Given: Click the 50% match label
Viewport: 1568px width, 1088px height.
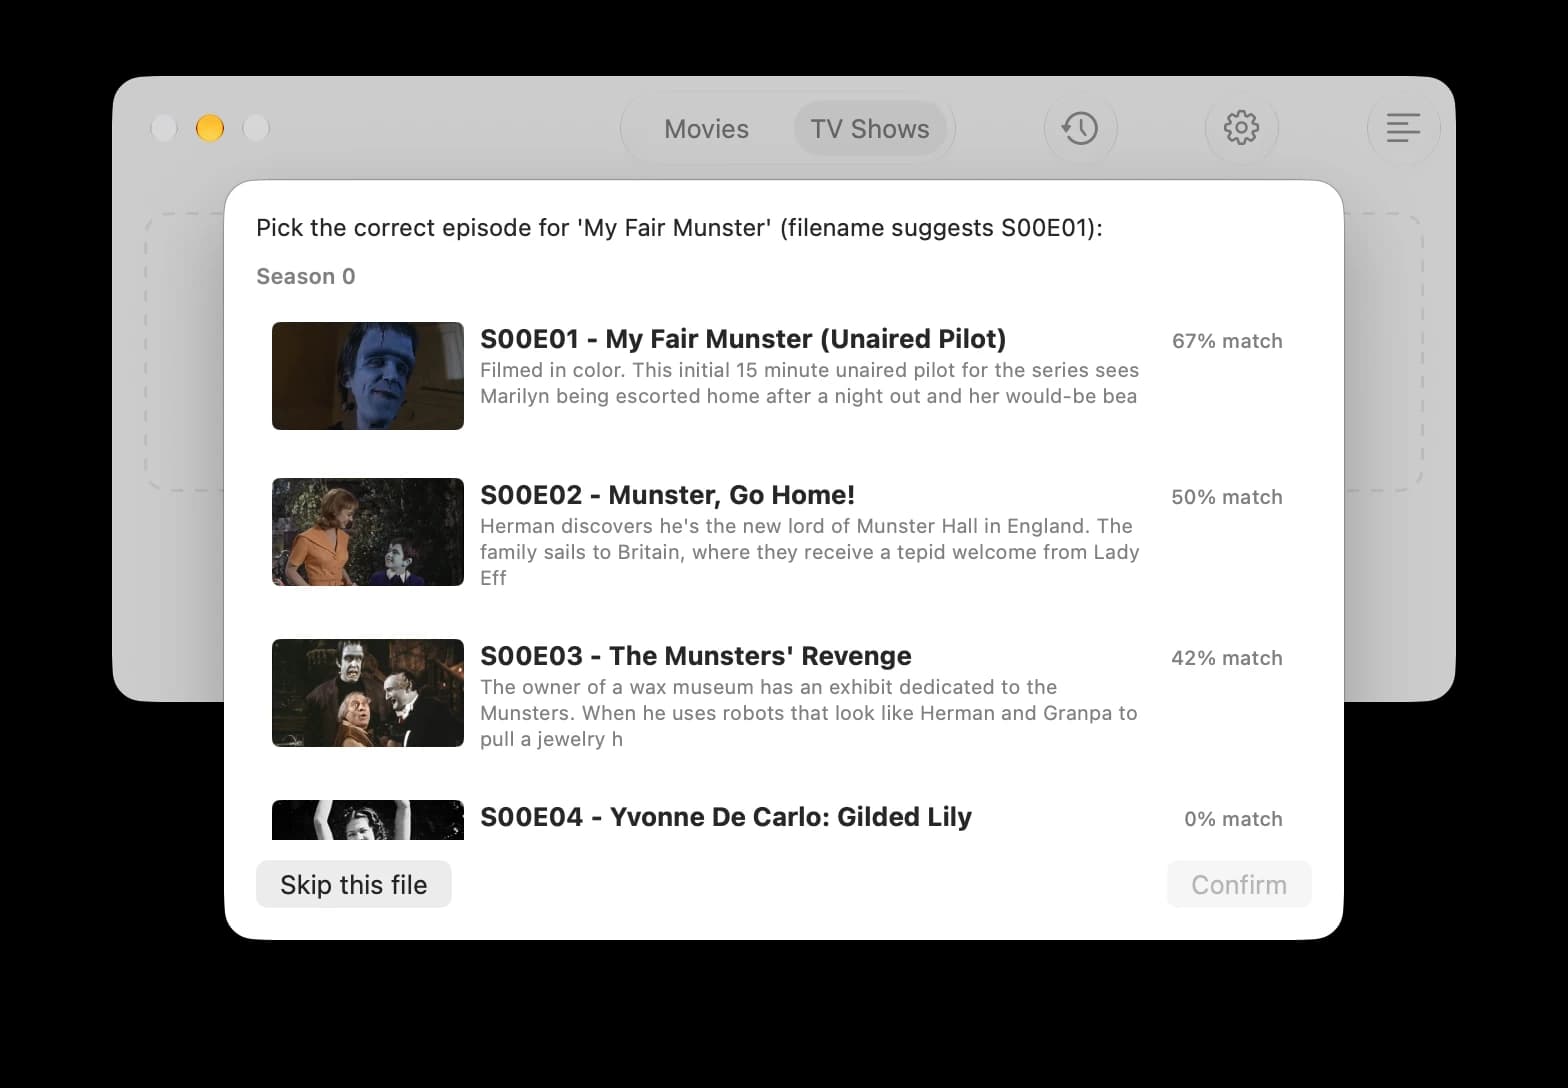Looking at the screenshot, I should (x=1227, y=497).
